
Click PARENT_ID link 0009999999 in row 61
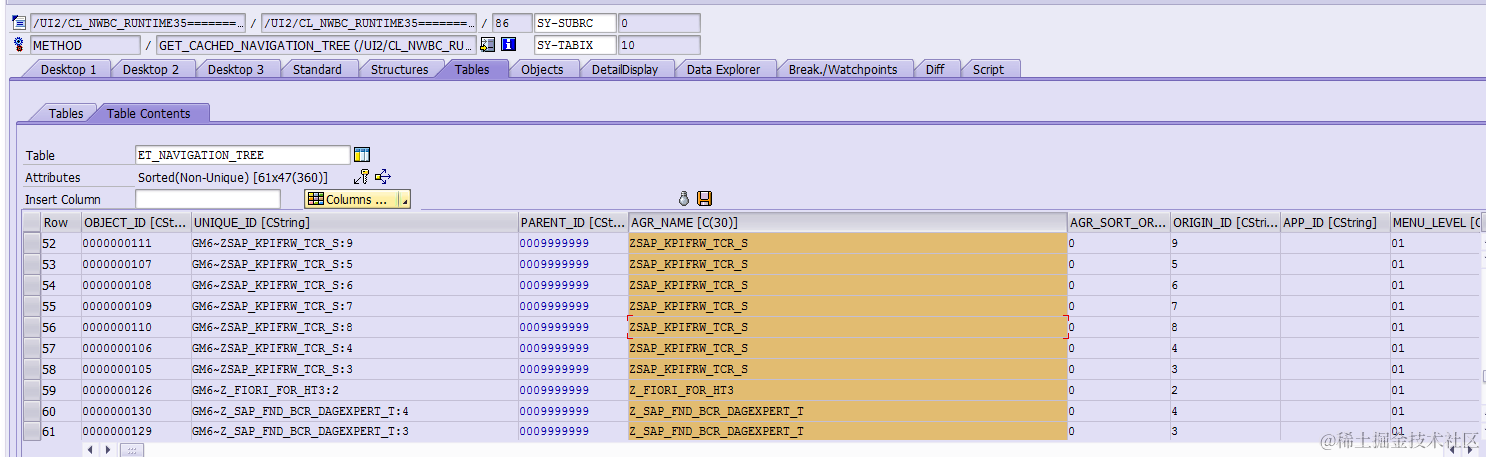[x=554, y=432]
